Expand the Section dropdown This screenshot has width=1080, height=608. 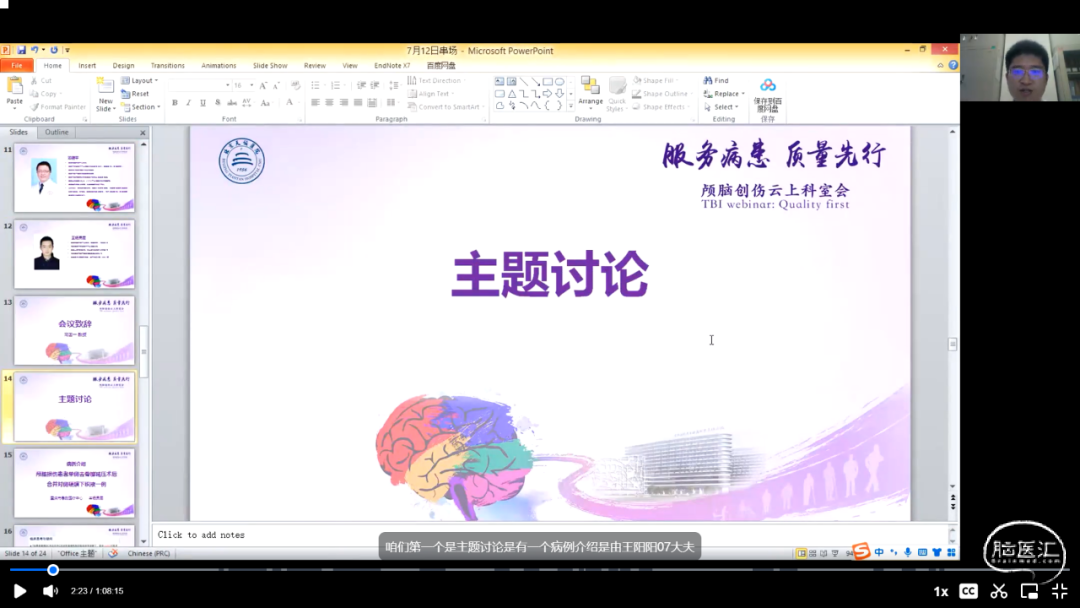point(141,107)
